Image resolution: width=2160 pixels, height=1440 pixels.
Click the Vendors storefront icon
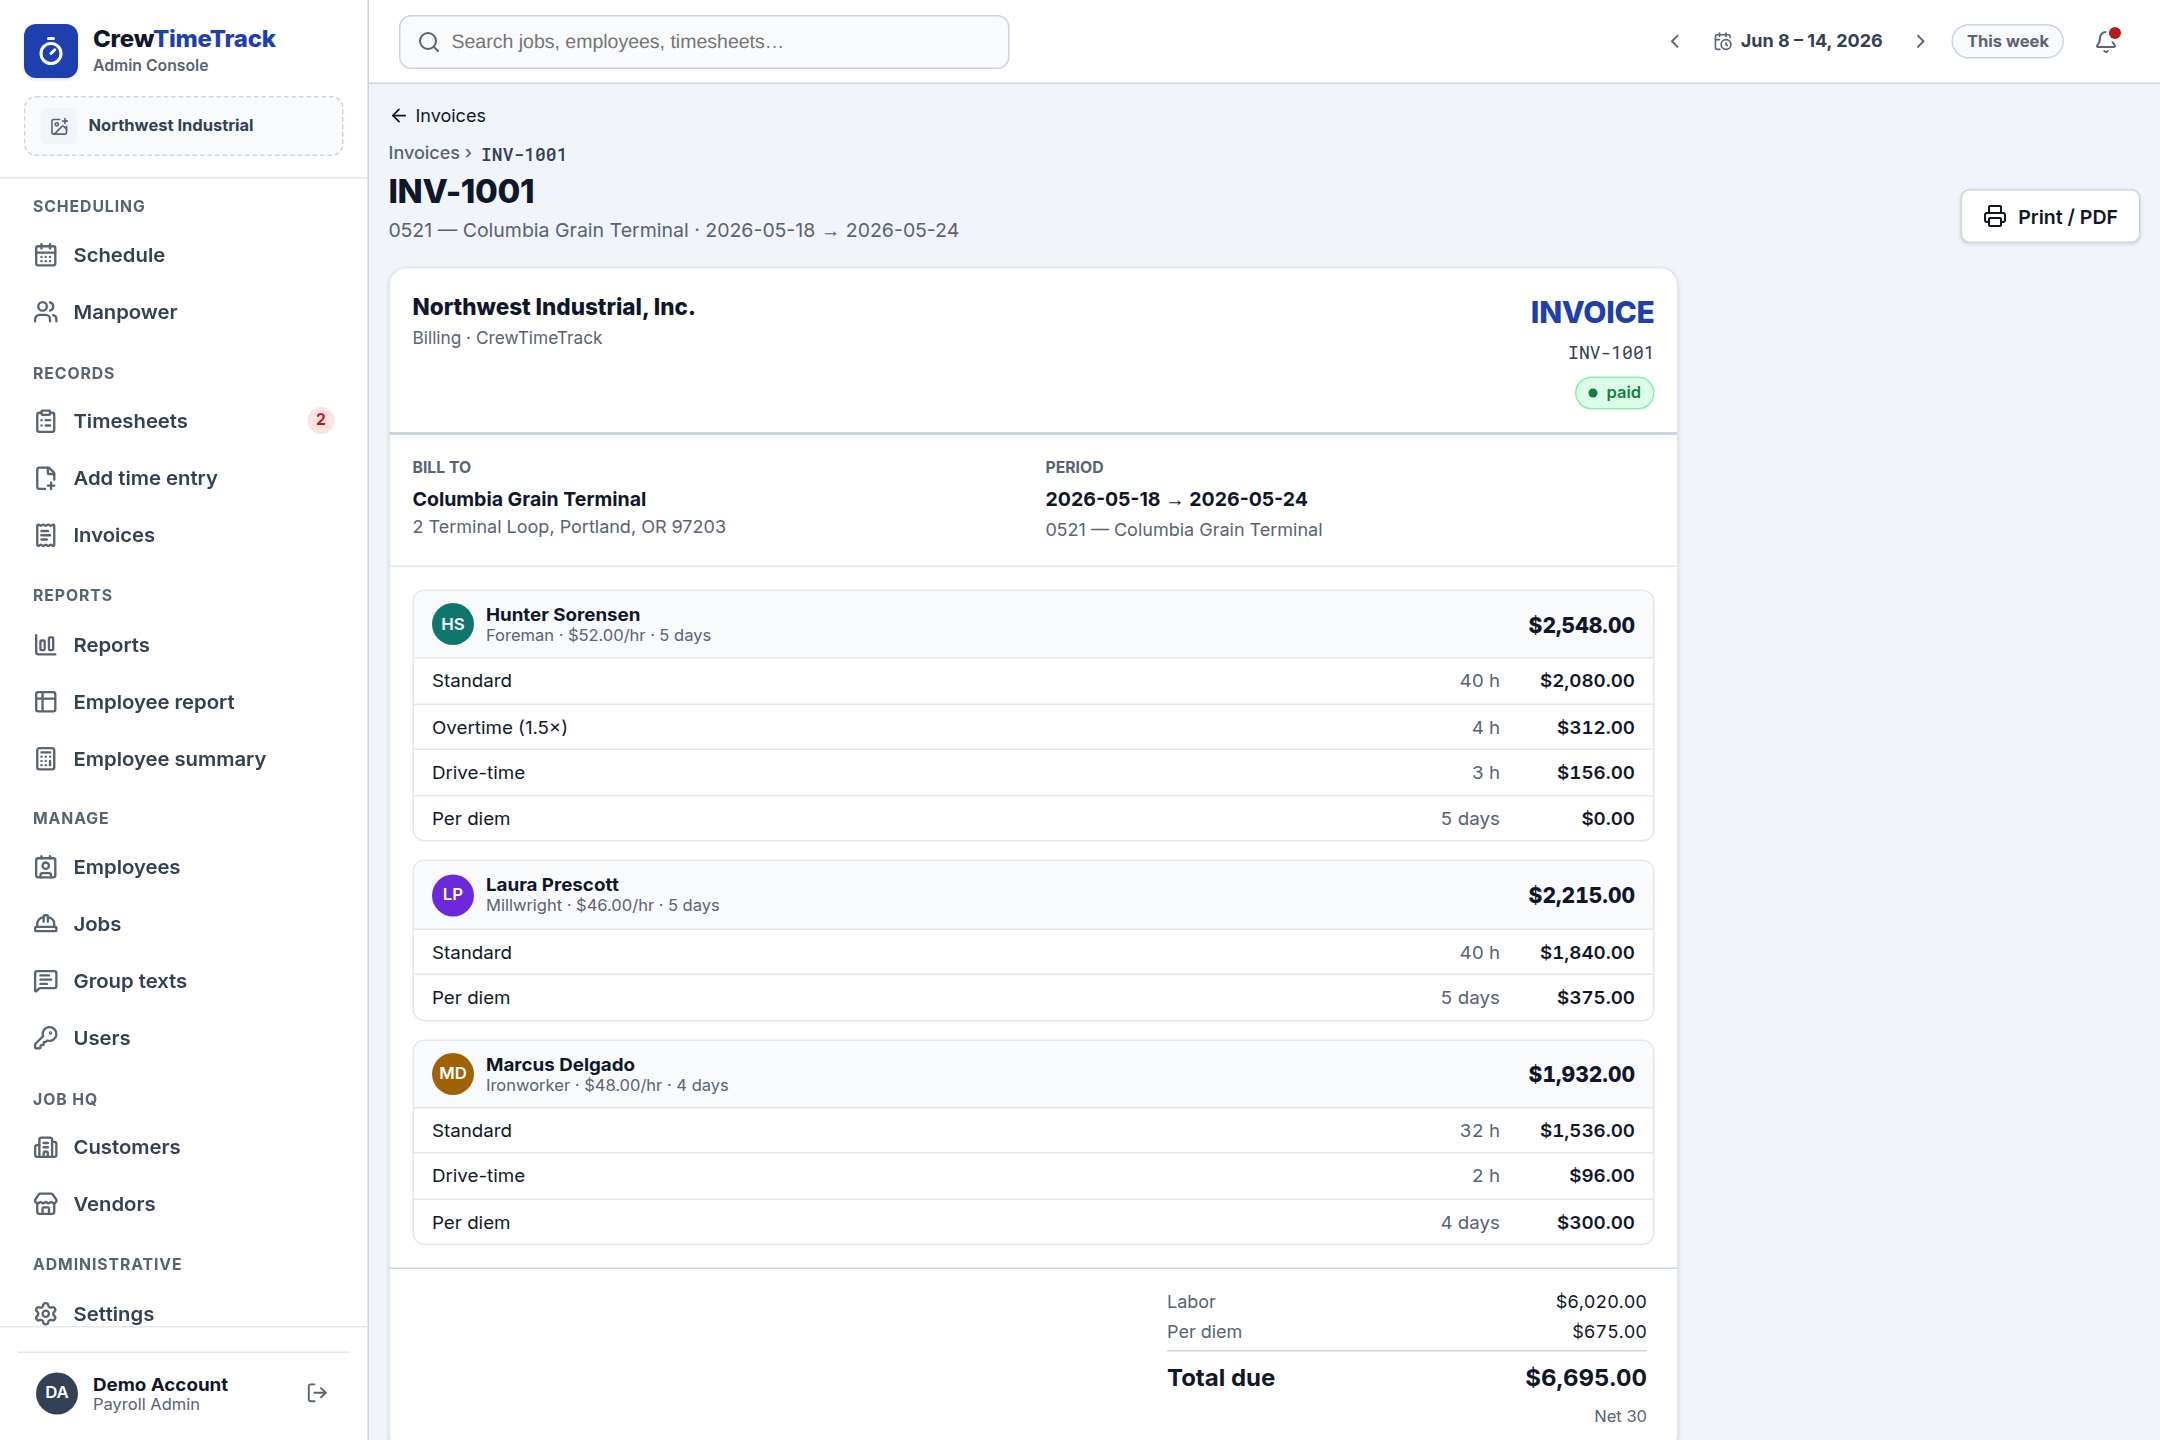coord(46,1204)
